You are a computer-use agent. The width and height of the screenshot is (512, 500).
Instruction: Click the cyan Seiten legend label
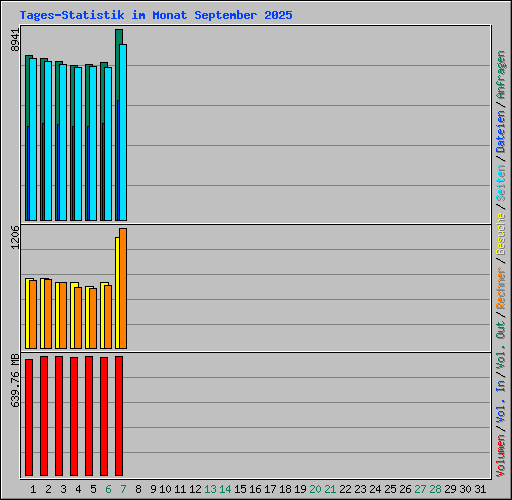point(501,183)
